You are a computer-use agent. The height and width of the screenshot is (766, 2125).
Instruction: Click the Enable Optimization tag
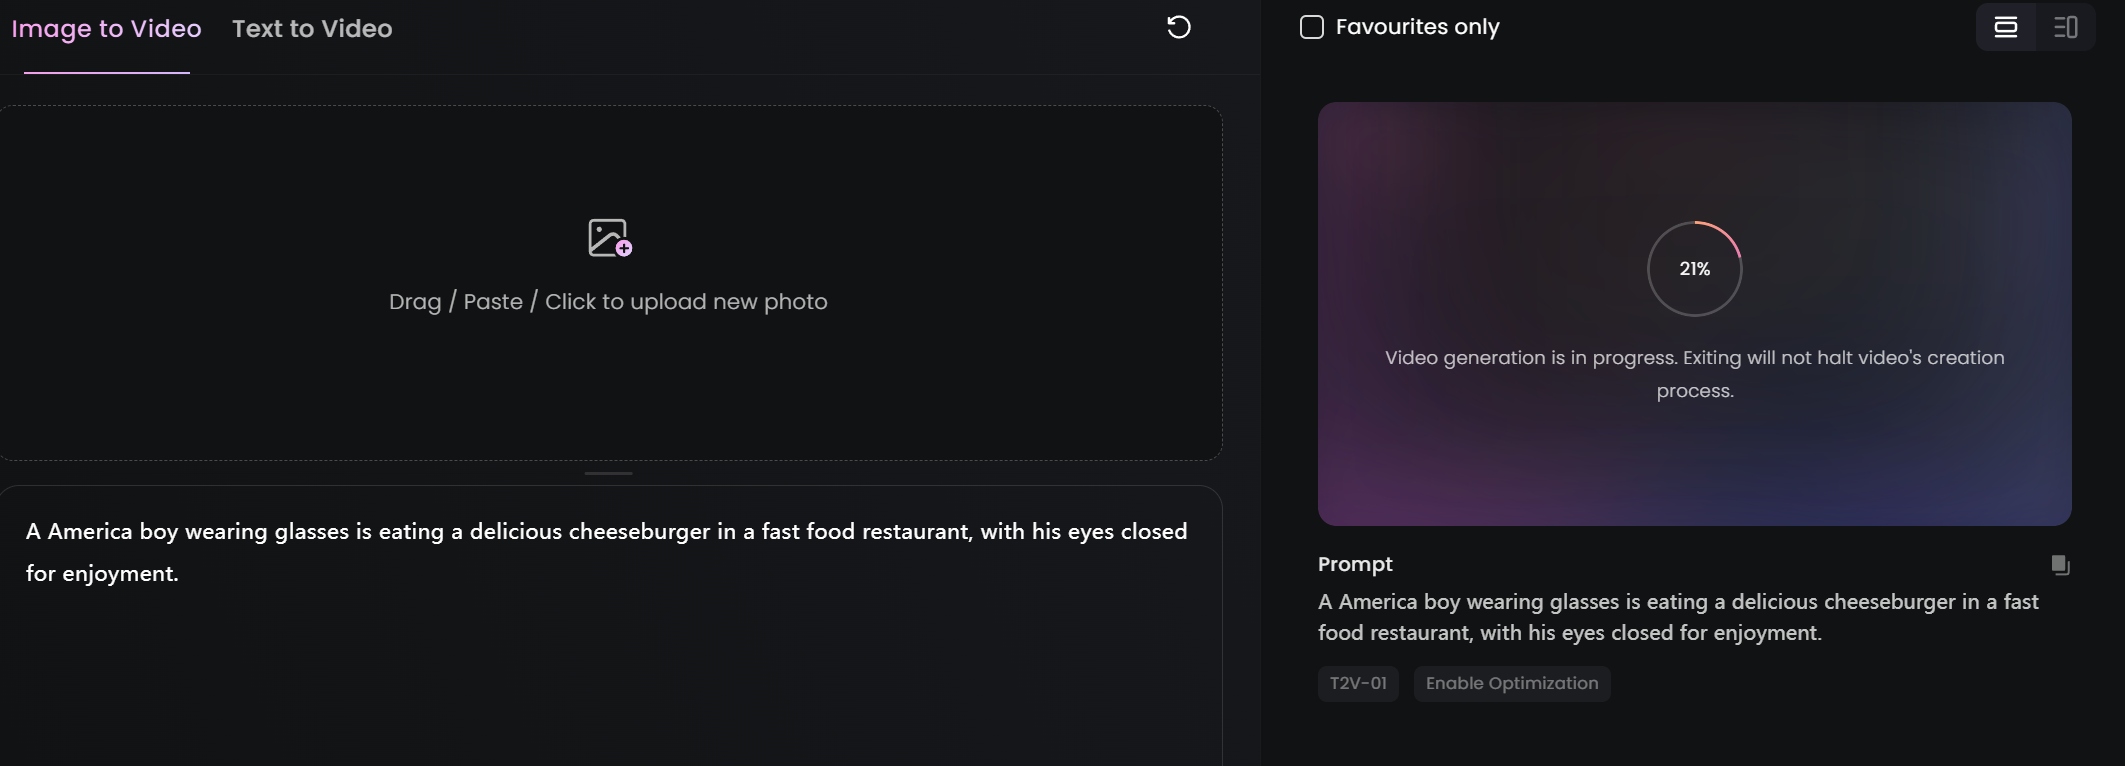point(1512,684)
